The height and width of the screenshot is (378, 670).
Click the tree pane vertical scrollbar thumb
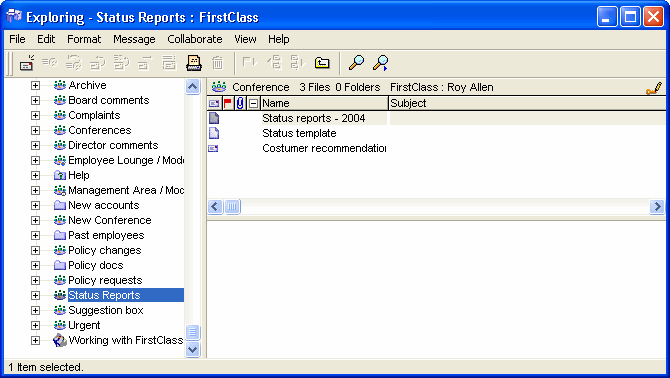click(x=193, y=332)
